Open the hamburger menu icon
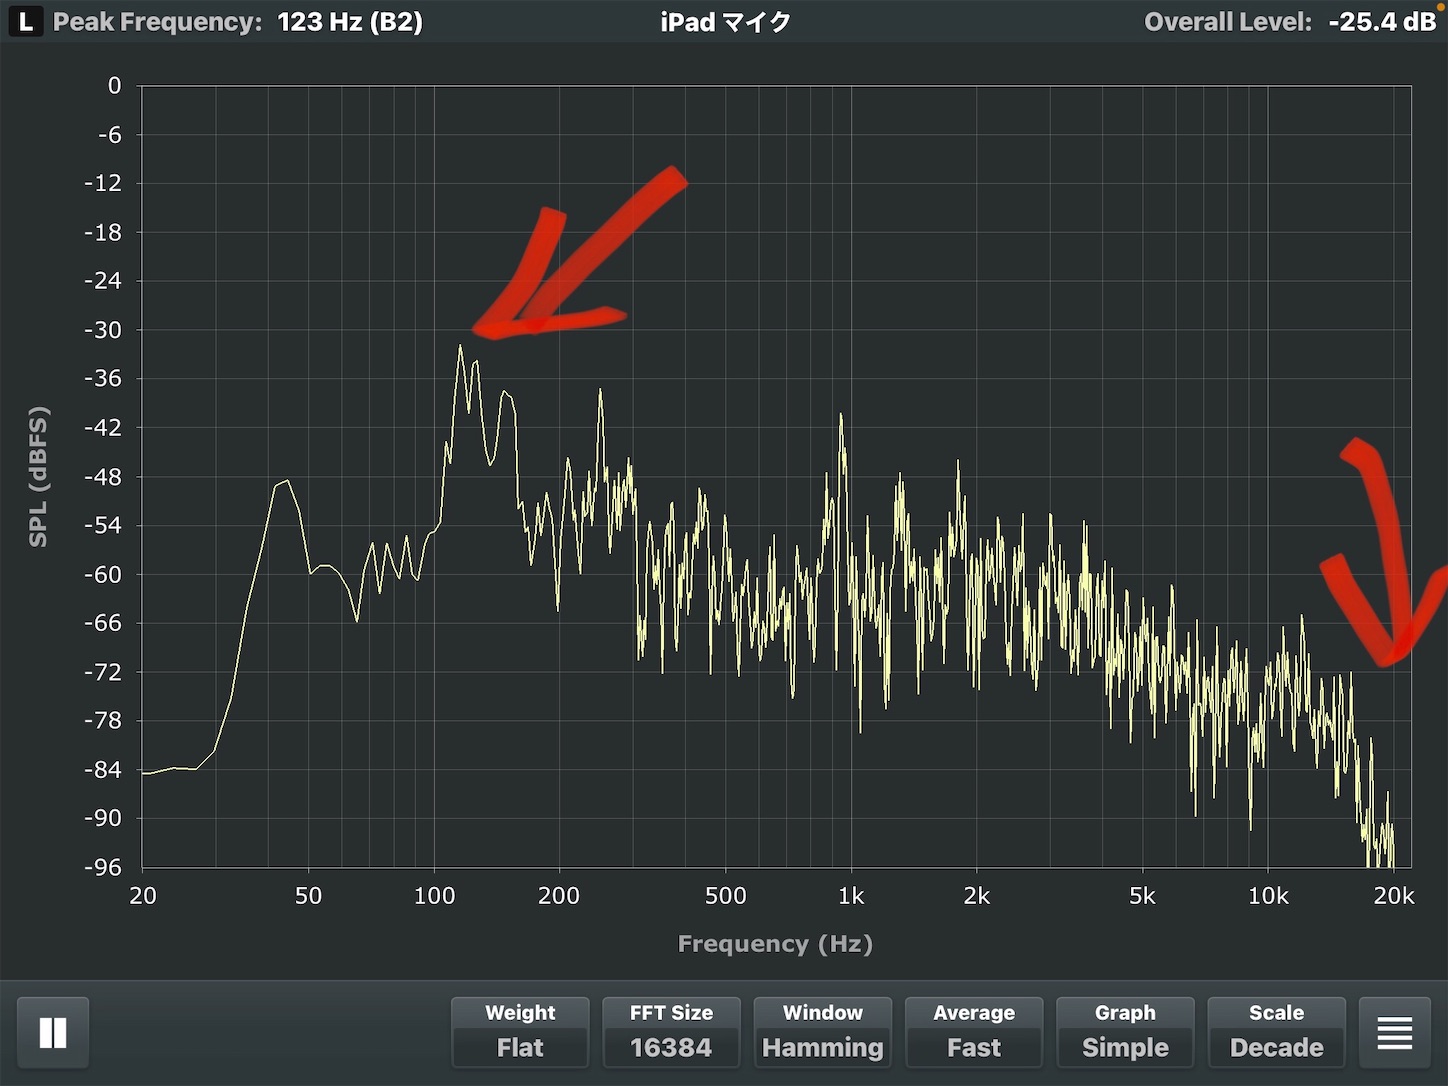Screen dimensions: 1448x1086 (1394, 1032)
